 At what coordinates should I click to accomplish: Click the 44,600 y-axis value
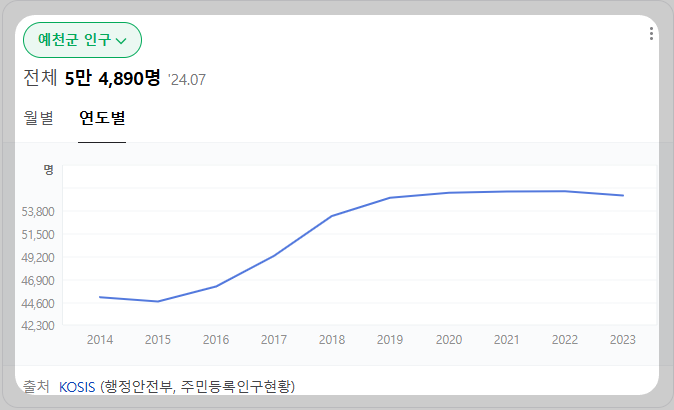point(38,303)
